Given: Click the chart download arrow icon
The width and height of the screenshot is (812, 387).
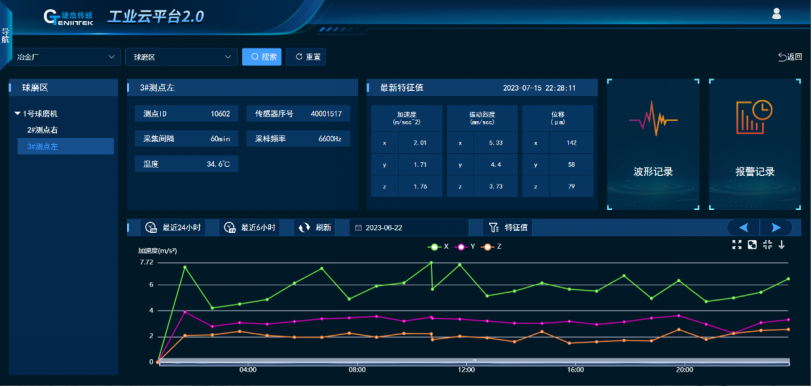Looking at the screenshot, I should coord(781,245).
